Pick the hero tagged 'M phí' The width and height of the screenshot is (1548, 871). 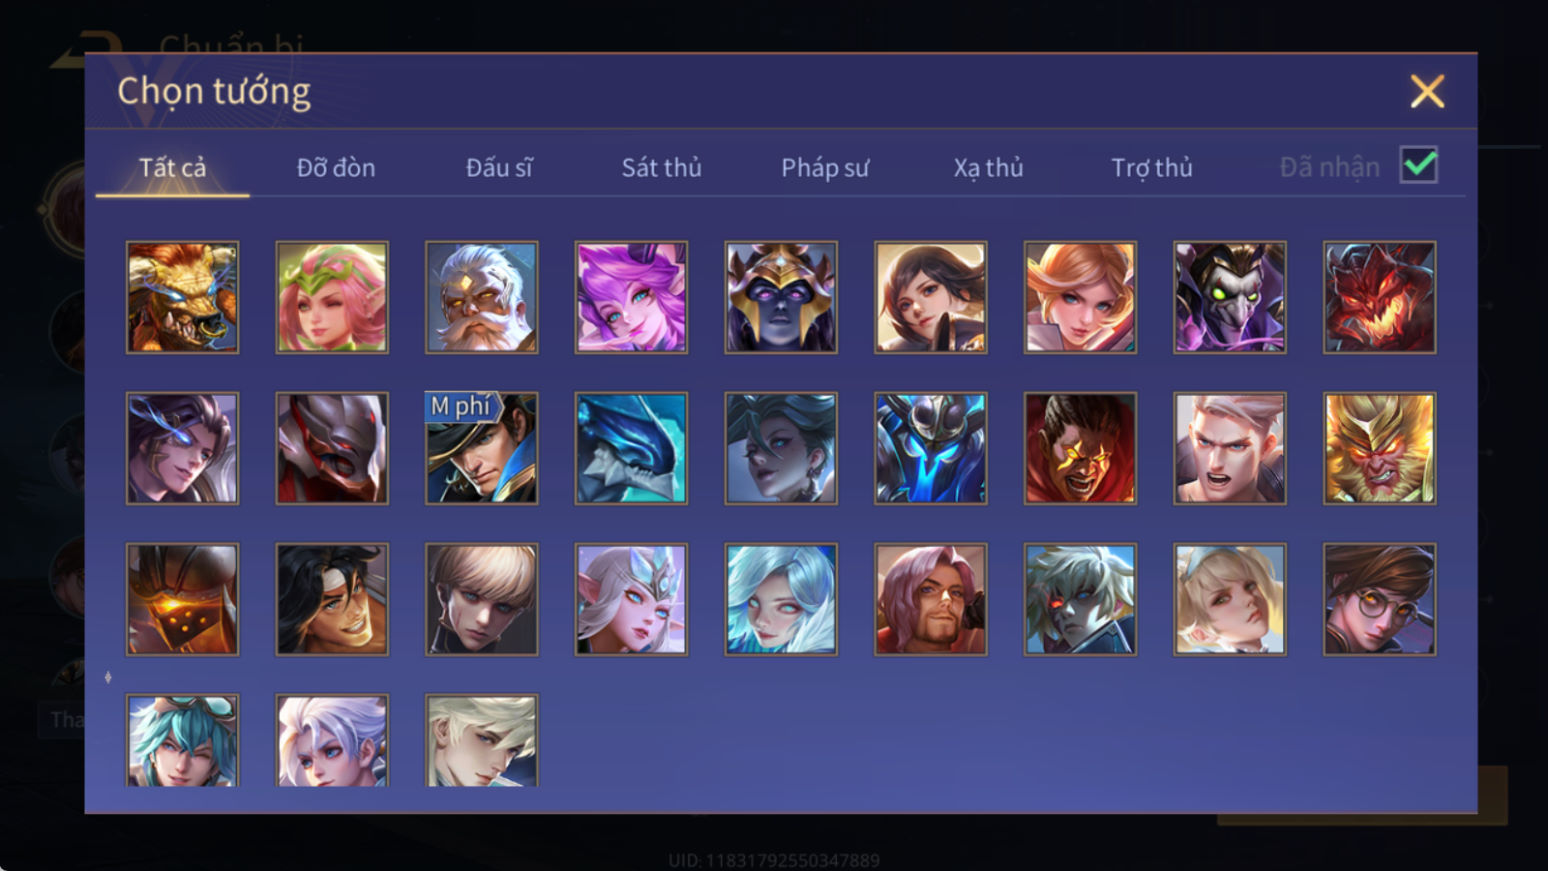(x=481, y=448)
